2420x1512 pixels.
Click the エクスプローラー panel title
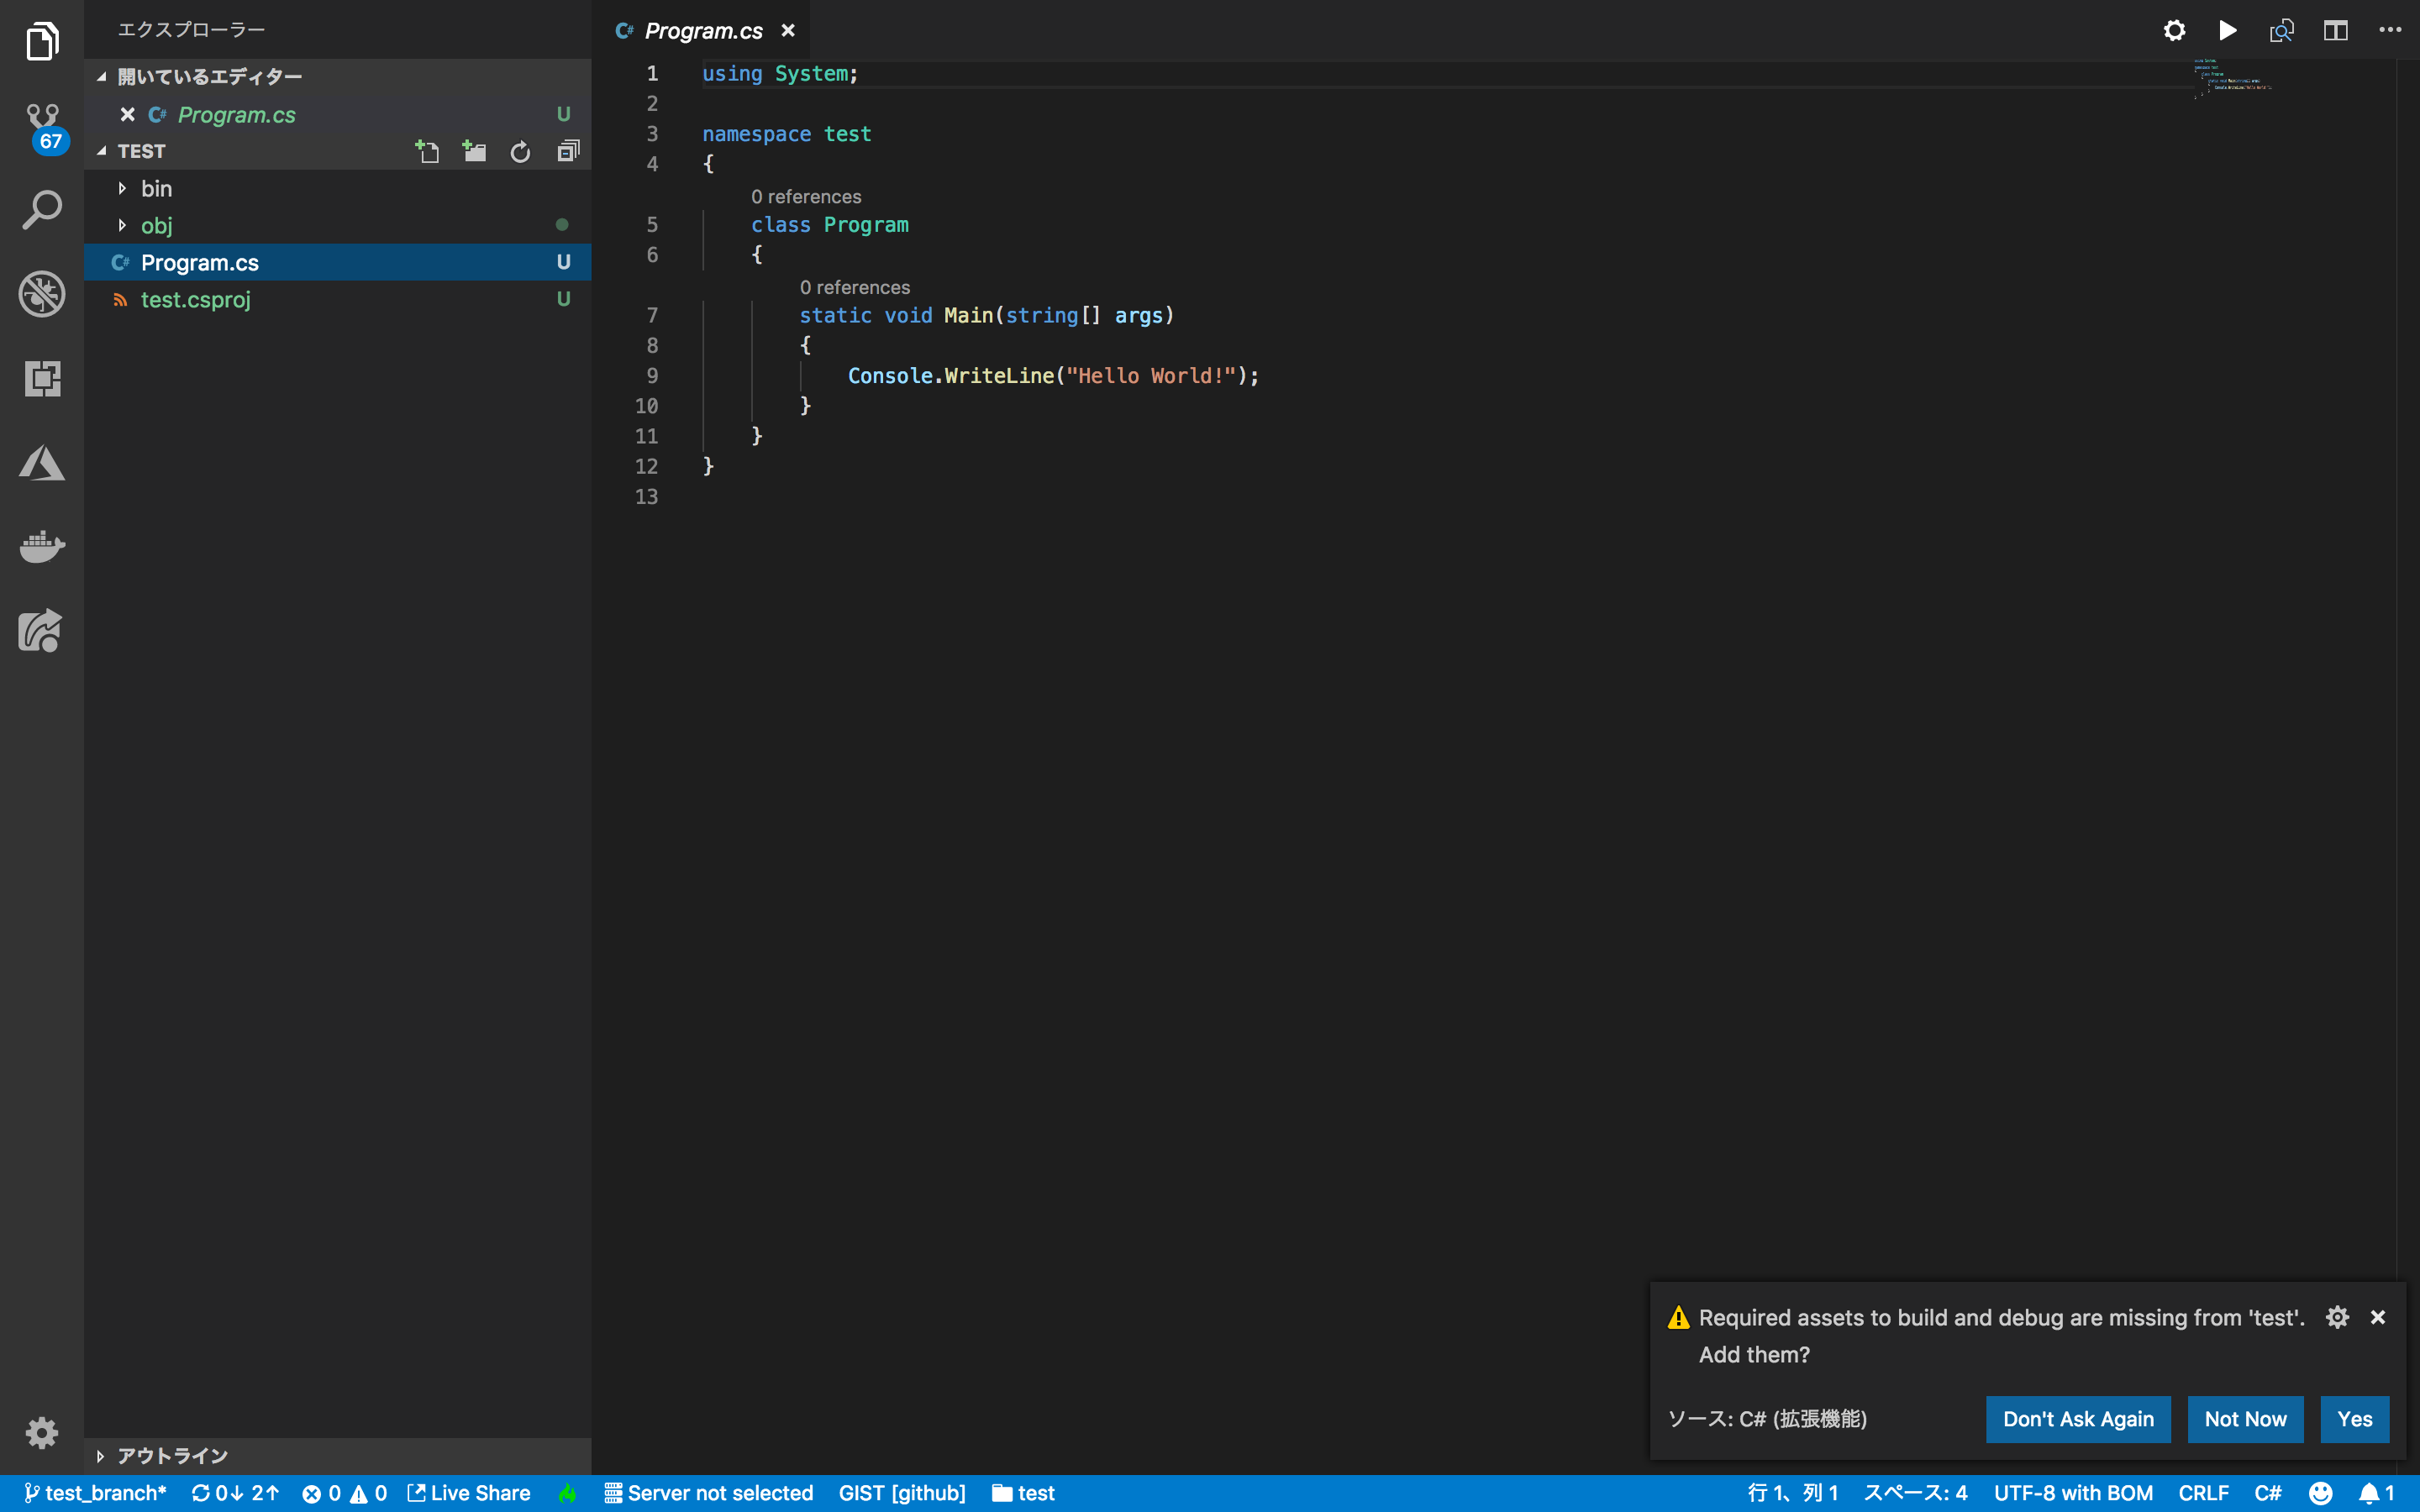click(191, 30)
